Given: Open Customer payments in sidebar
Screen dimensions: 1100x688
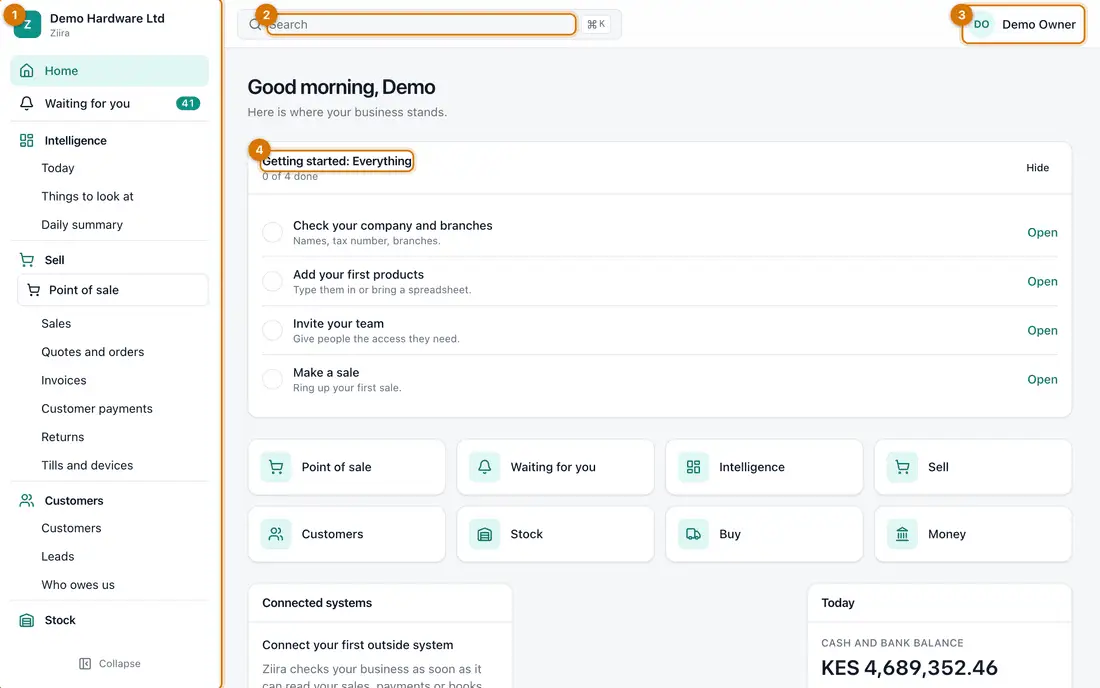Looking at the screenshot, I should coord(97,409).
